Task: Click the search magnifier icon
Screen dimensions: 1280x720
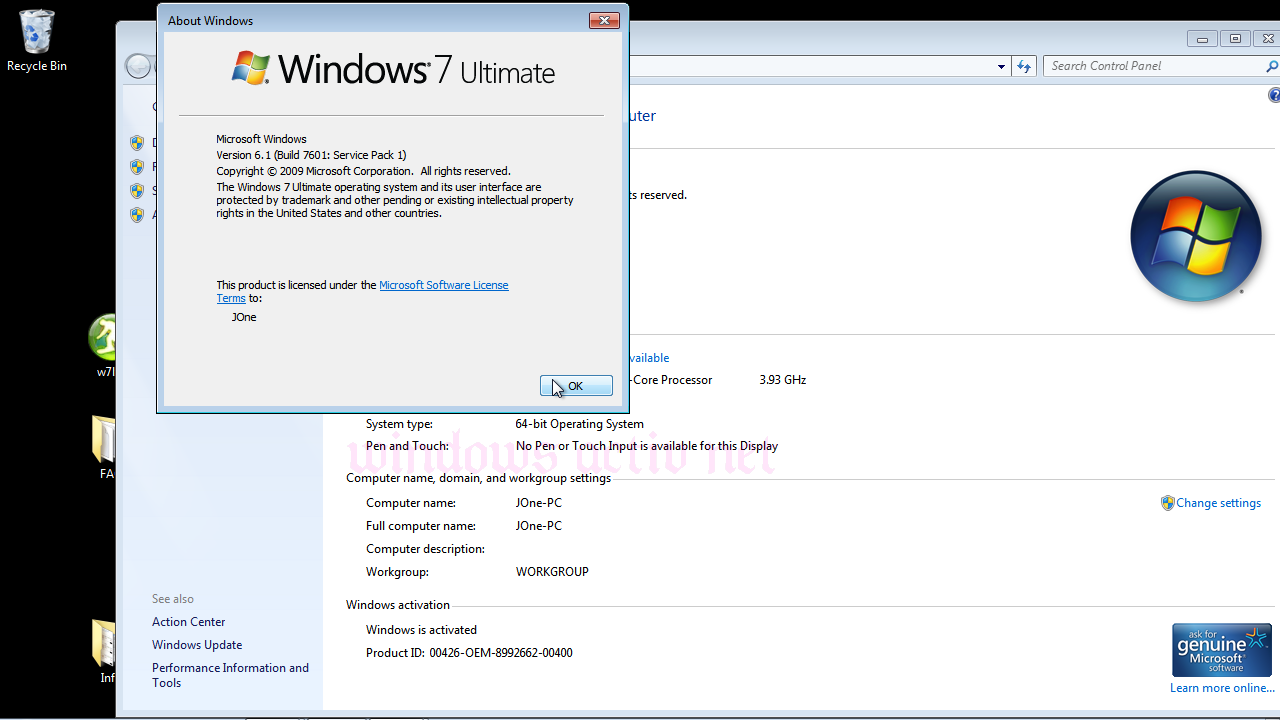Action: [1272, 66]
